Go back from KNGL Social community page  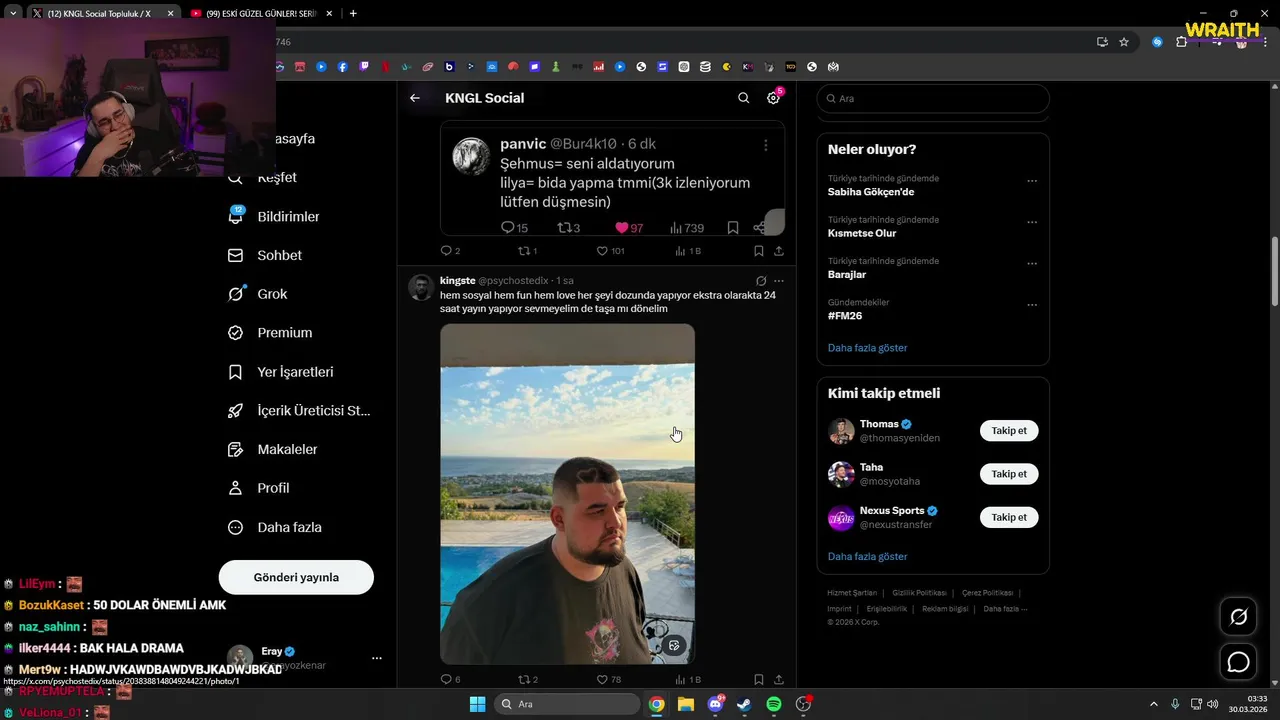(415, 98)
